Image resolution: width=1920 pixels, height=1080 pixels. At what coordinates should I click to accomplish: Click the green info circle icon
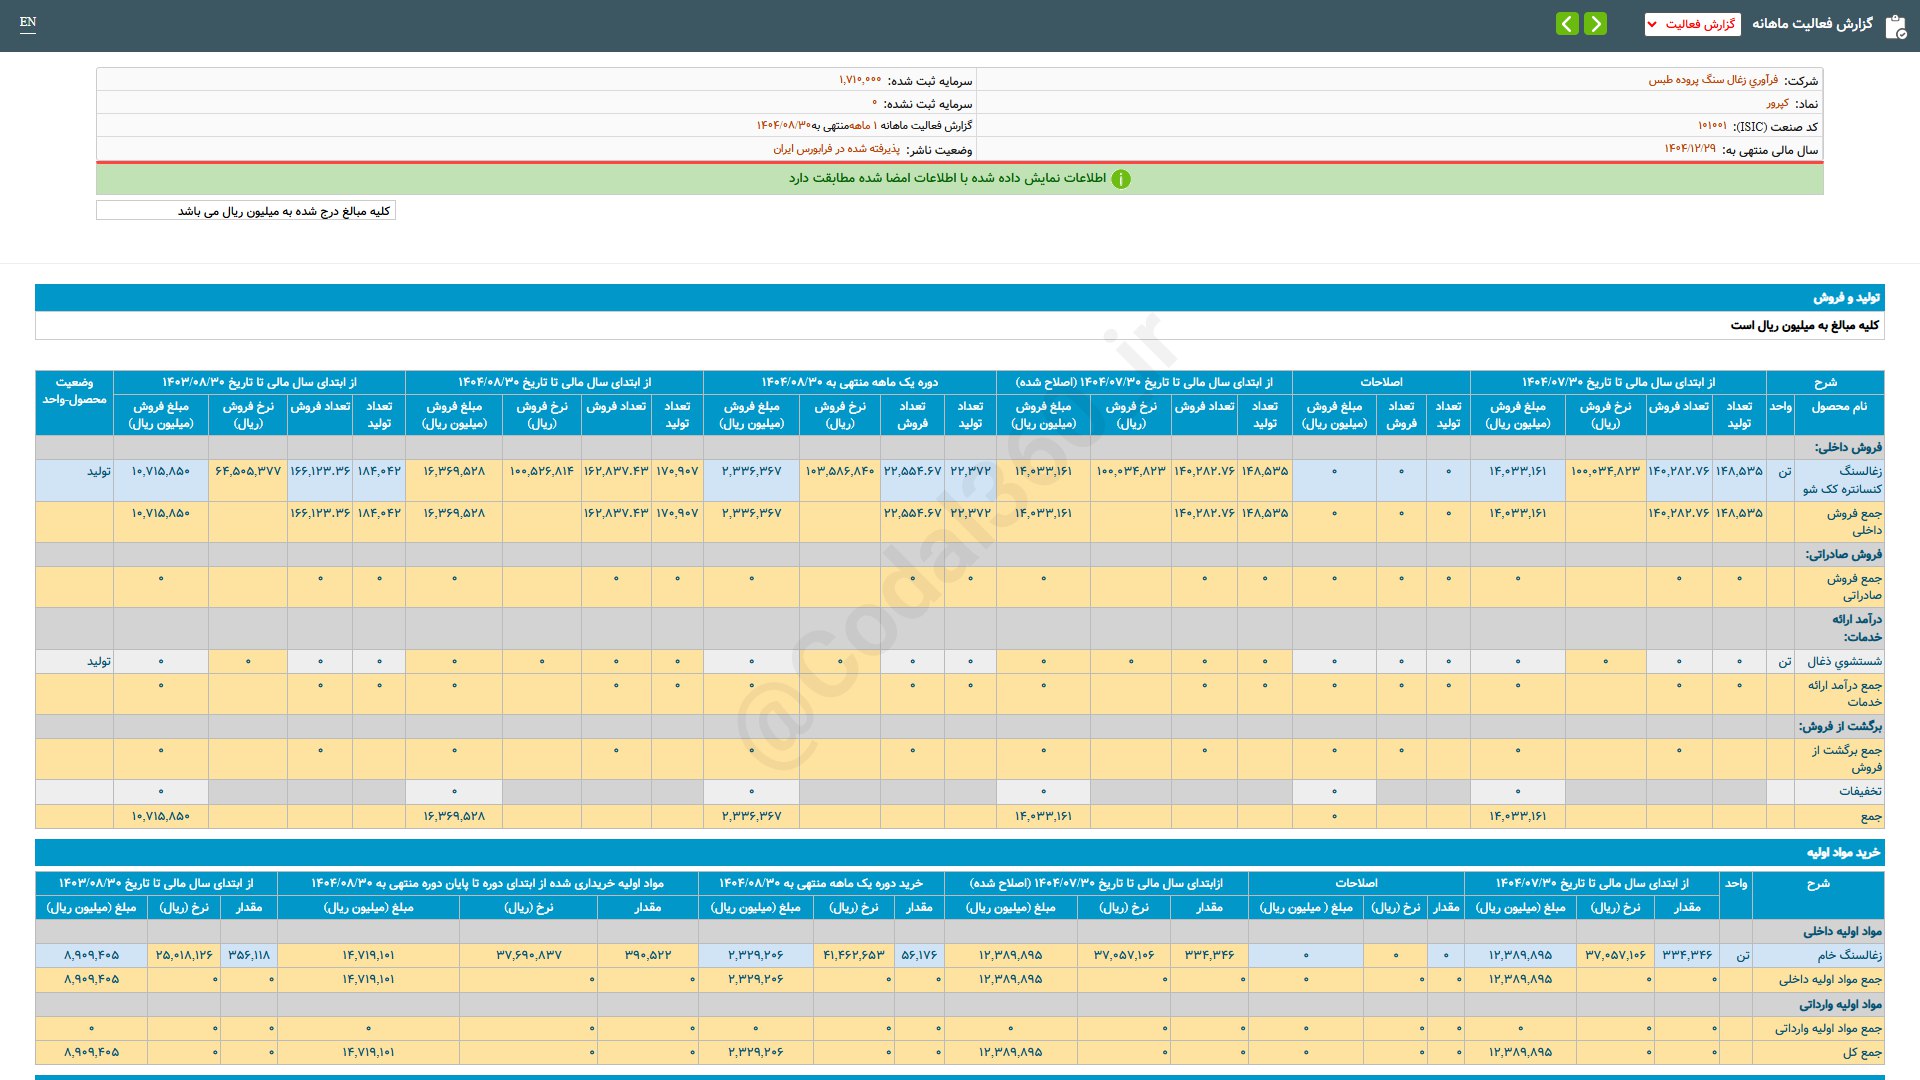[x=1121, y=179]
